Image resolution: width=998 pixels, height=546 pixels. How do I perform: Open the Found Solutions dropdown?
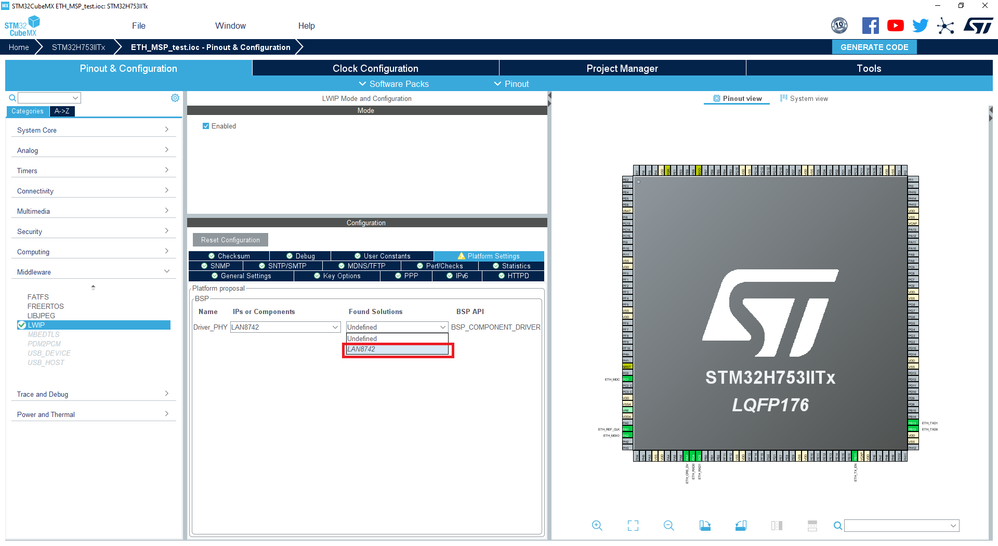tap(397, 327)
